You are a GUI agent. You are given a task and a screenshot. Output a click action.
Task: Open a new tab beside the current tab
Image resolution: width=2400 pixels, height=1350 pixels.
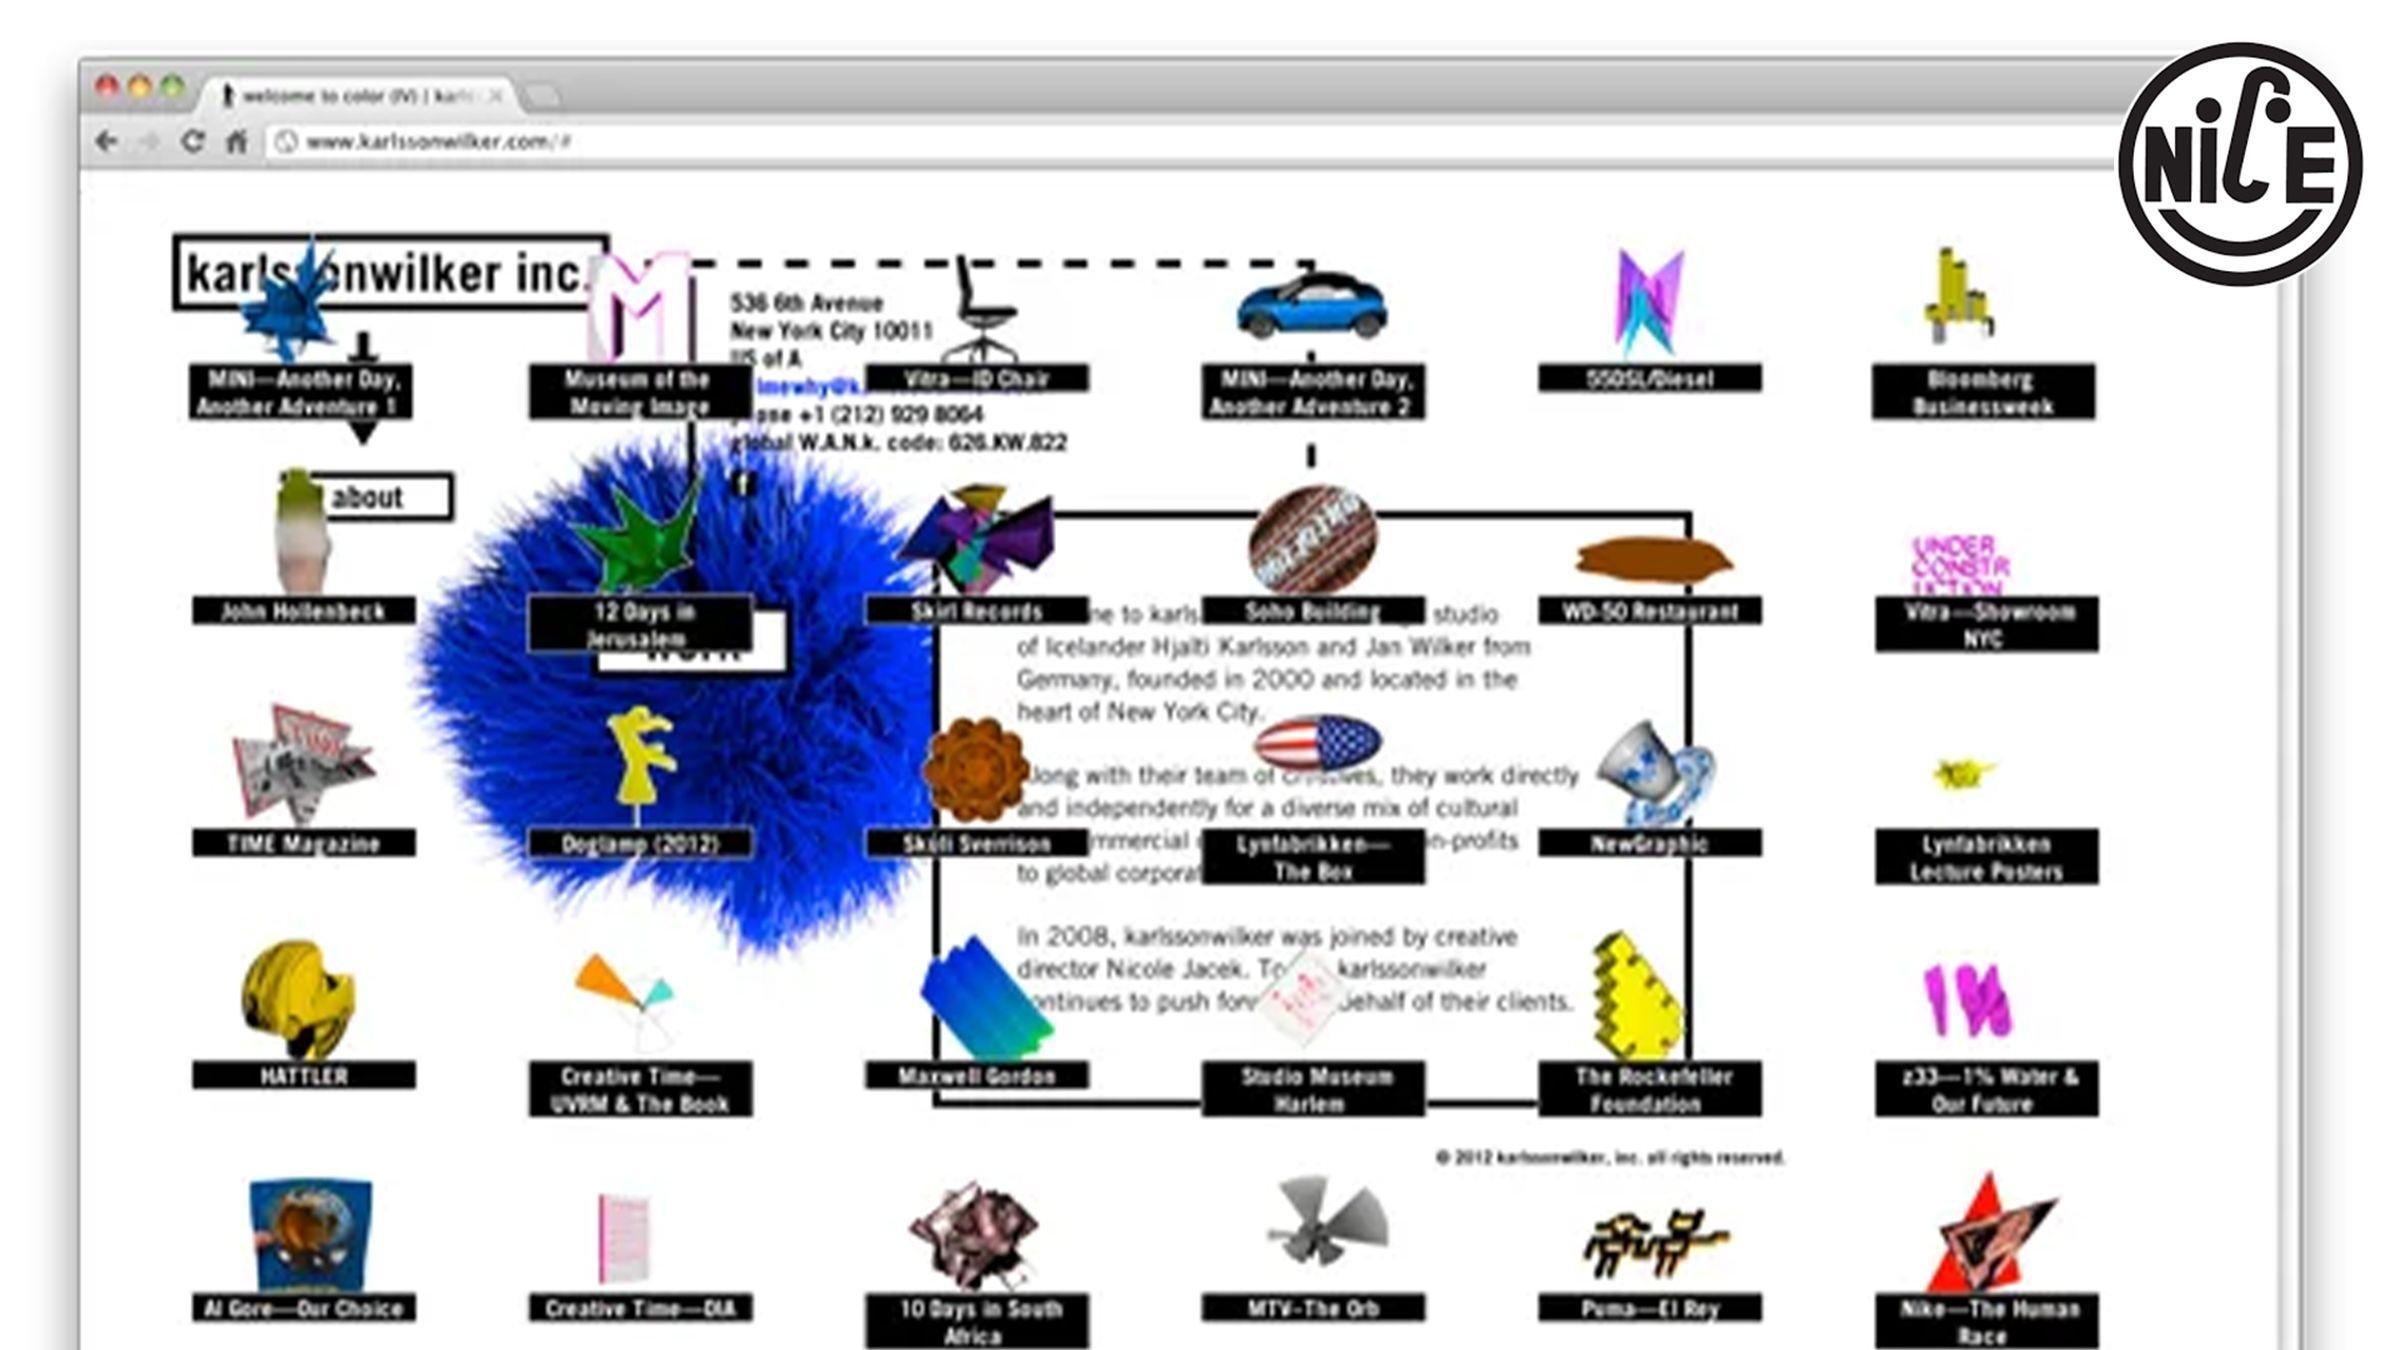coord(541,96)
